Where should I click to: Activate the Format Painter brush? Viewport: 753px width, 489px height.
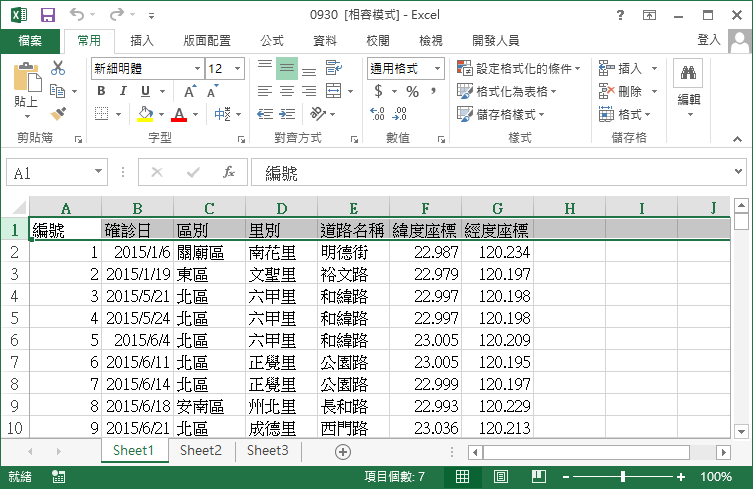pos(58,114)
